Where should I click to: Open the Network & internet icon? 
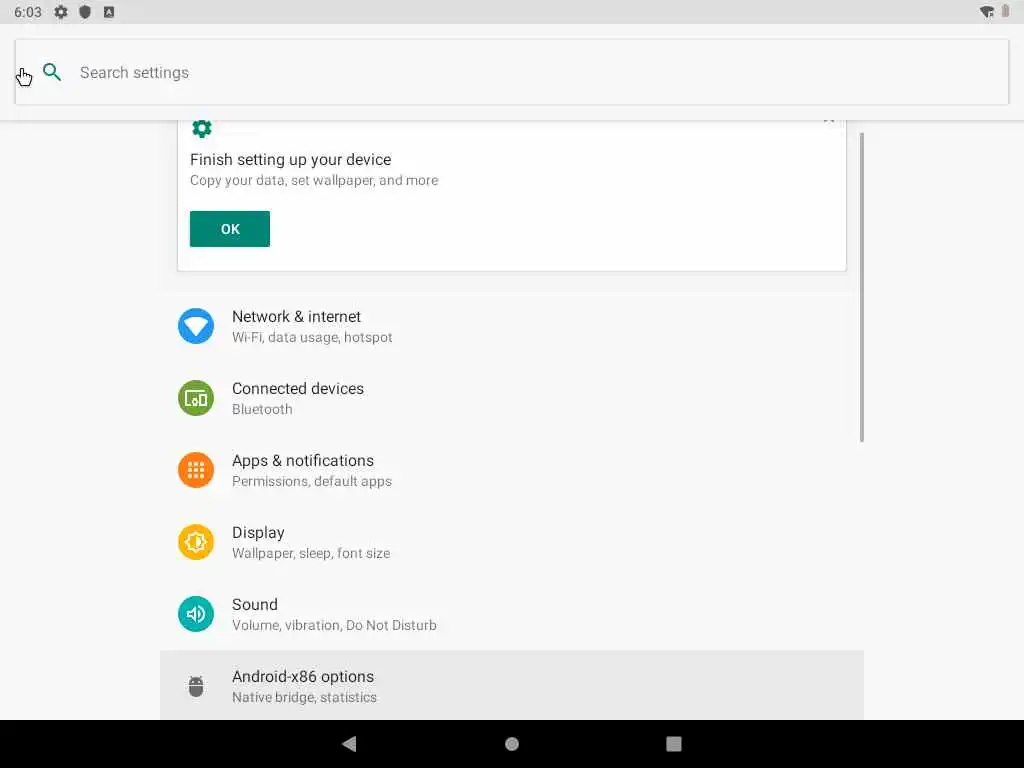[x=196, y=326]
